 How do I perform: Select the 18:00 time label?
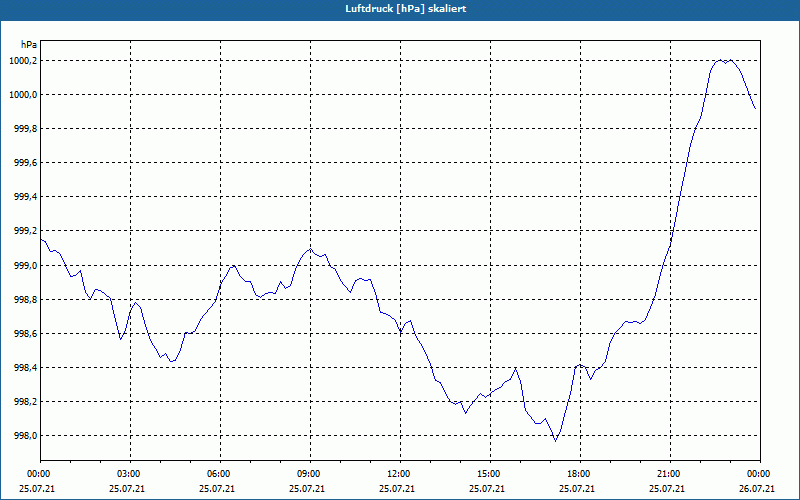pyautogui.click(x=577, y=474)
